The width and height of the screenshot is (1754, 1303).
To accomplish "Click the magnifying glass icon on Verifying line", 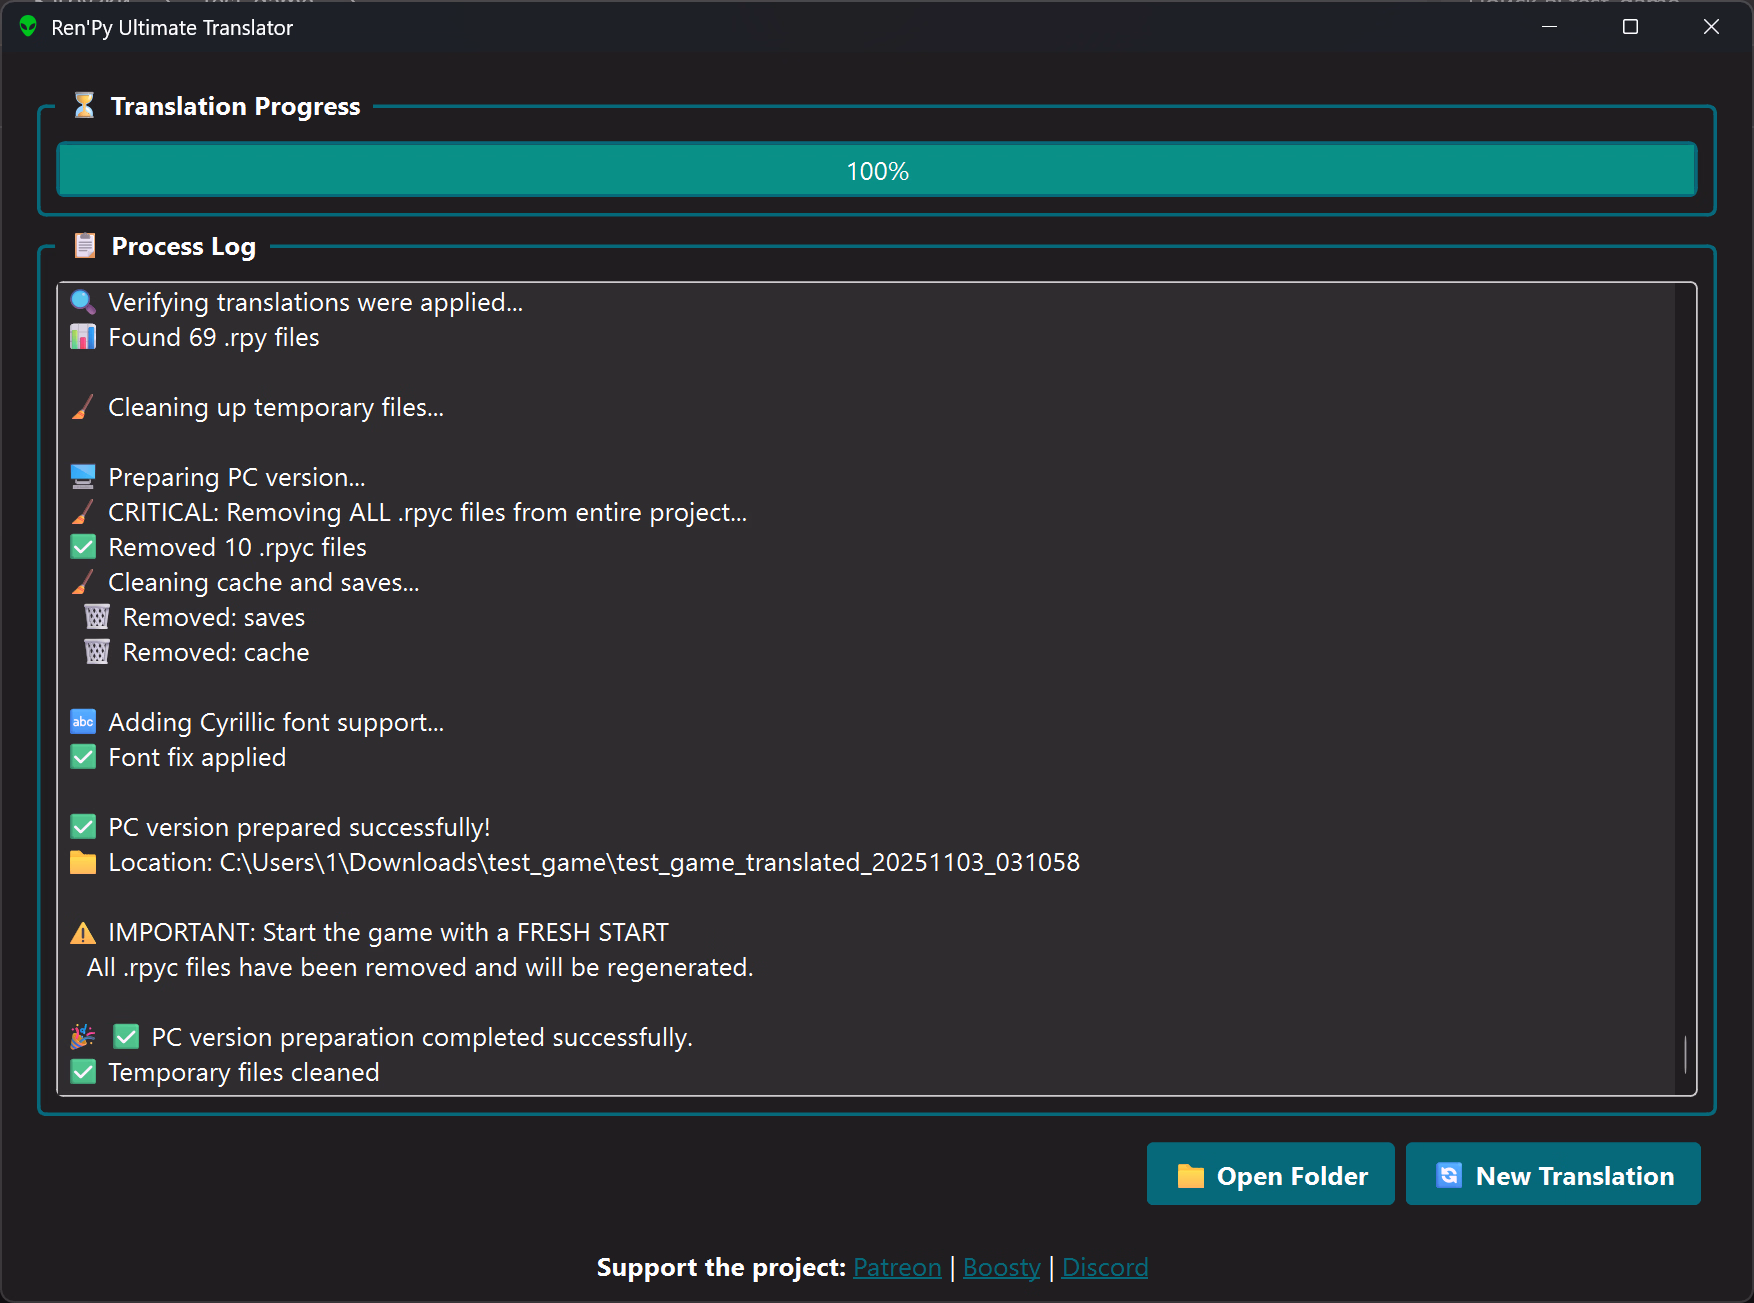I will (83, 302).
